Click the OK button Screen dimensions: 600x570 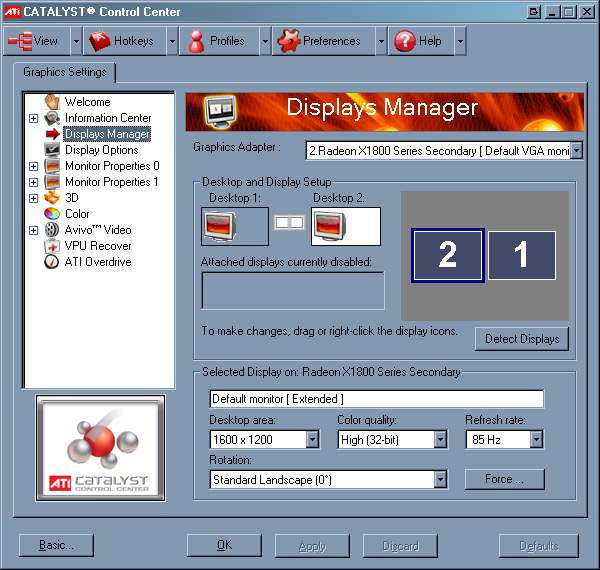[x=224, y=545]
